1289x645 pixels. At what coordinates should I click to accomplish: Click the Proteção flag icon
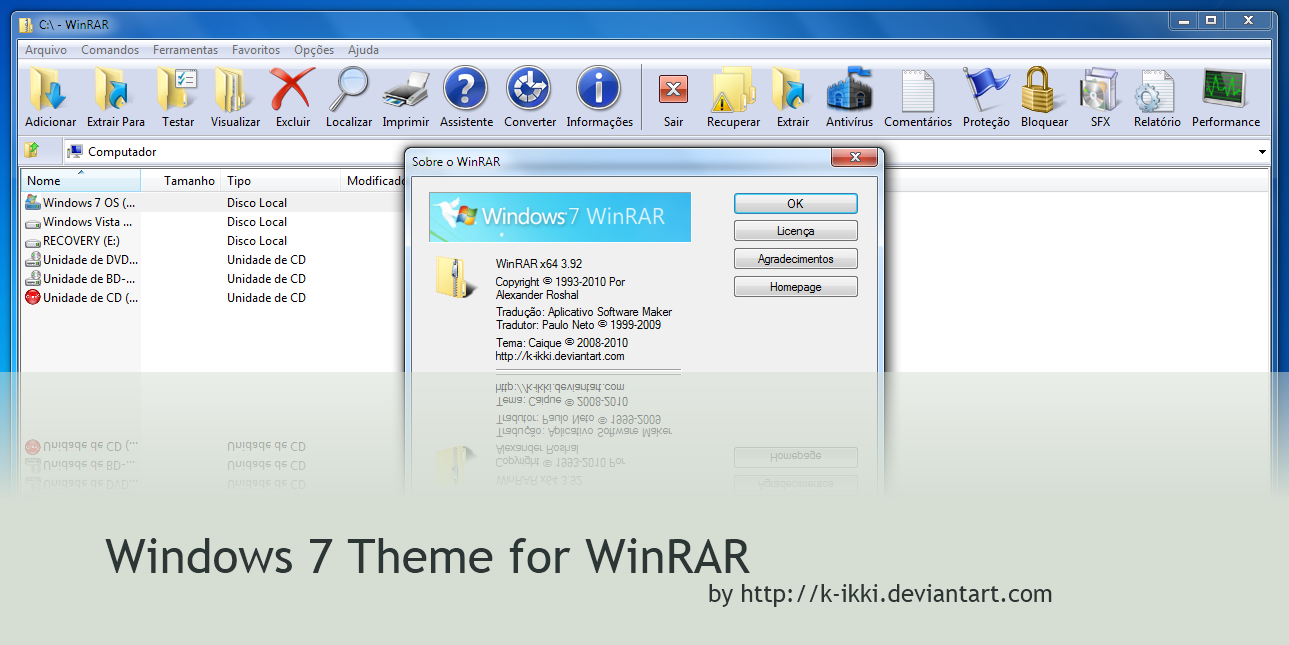(x=986, y=92)
